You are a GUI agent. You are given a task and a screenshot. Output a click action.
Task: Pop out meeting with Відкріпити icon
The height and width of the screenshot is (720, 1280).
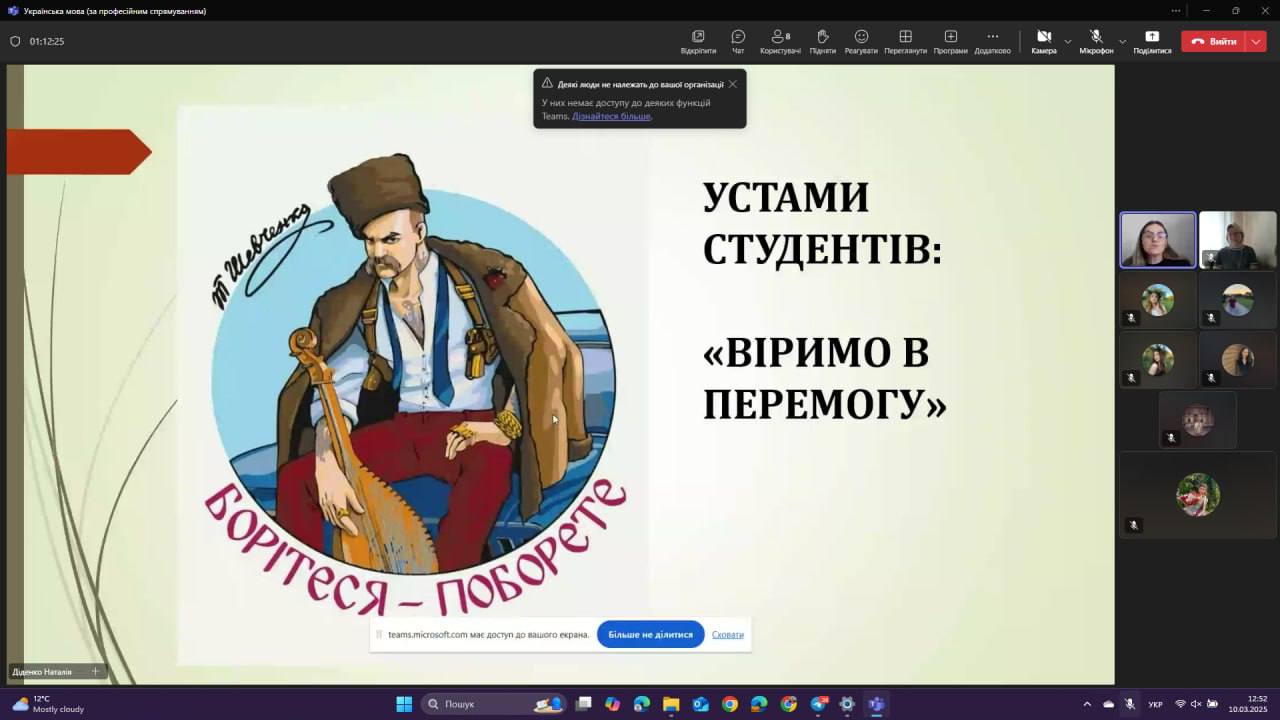(698, 41)
